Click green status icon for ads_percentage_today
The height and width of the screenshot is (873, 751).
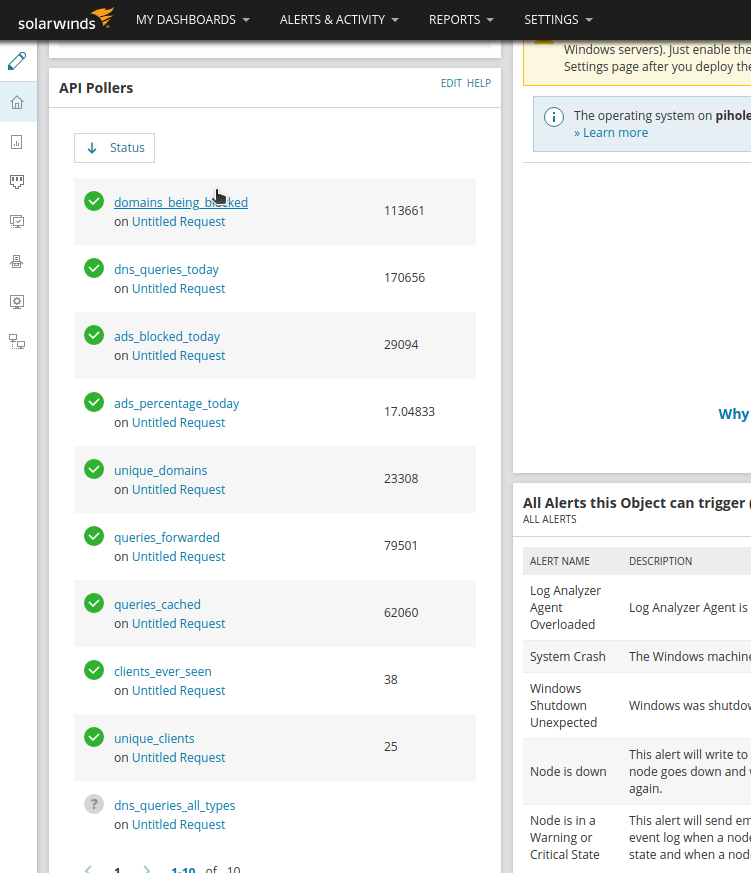coord(94,402)
